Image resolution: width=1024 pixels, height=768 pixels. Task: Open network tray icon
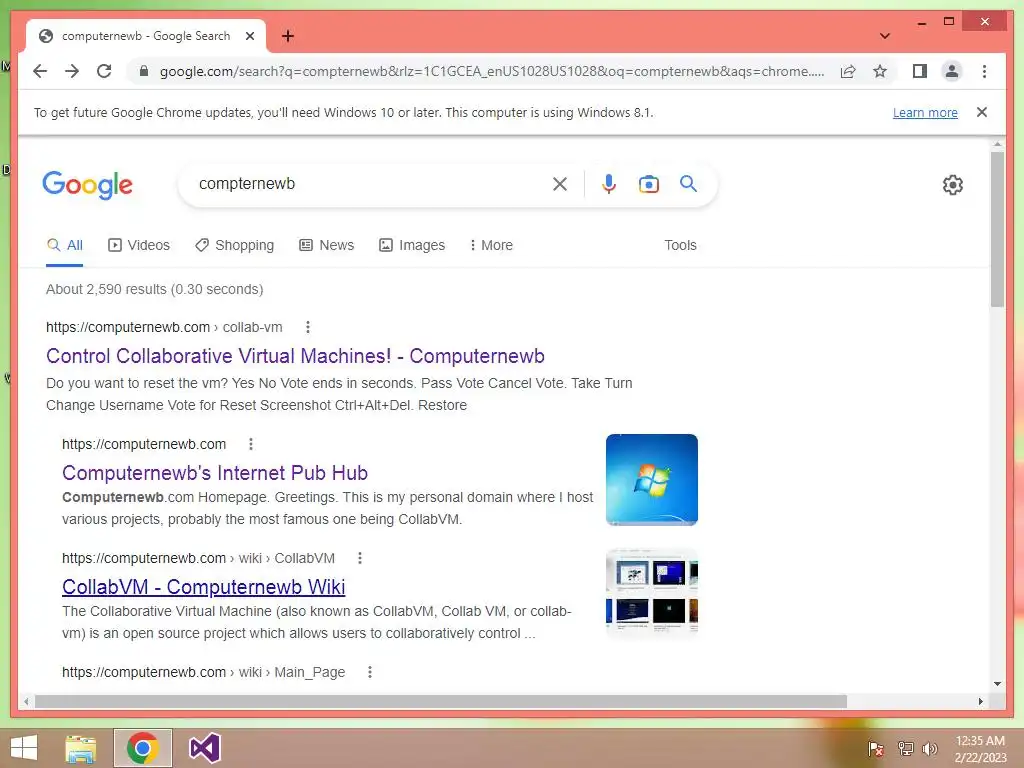point(906,748)
